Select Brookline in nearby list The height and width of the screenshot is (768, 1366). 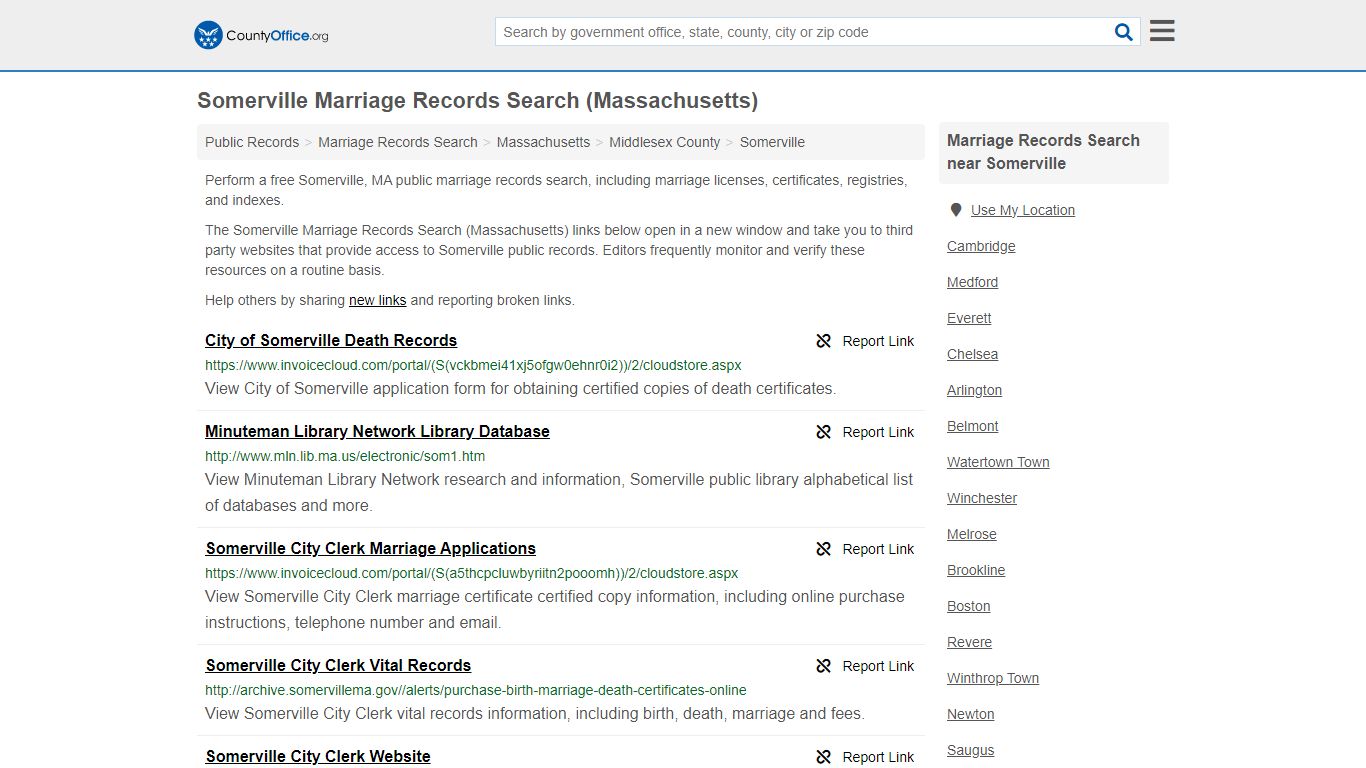pyautogui.click(x=976, y=570)
